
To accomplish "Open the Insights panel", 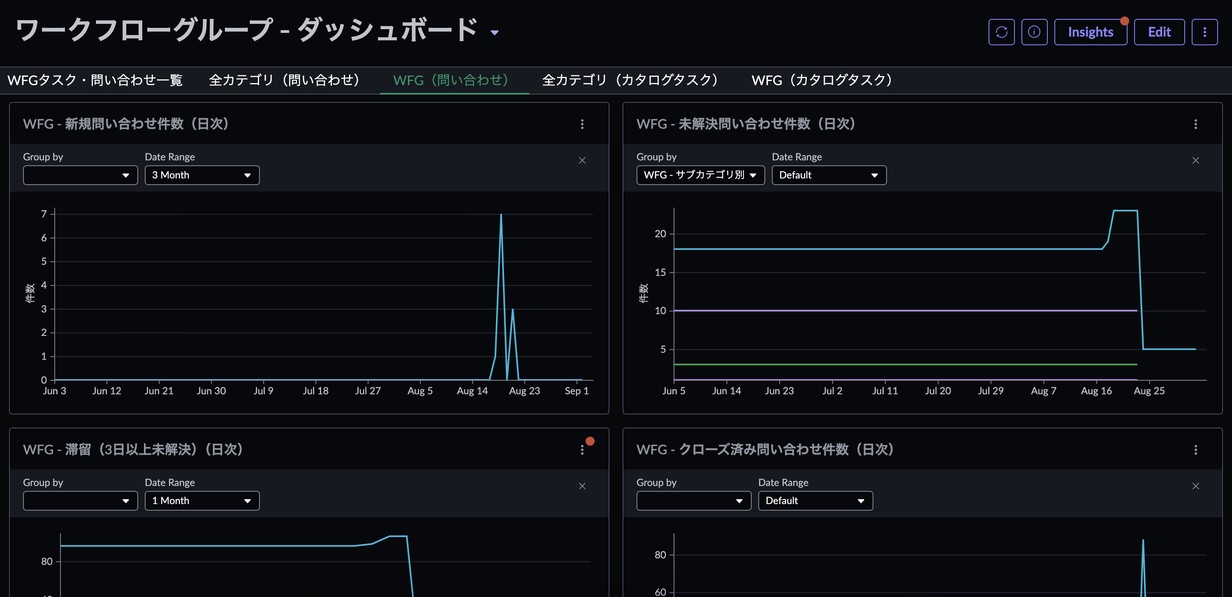I will tap(1090, 32).
